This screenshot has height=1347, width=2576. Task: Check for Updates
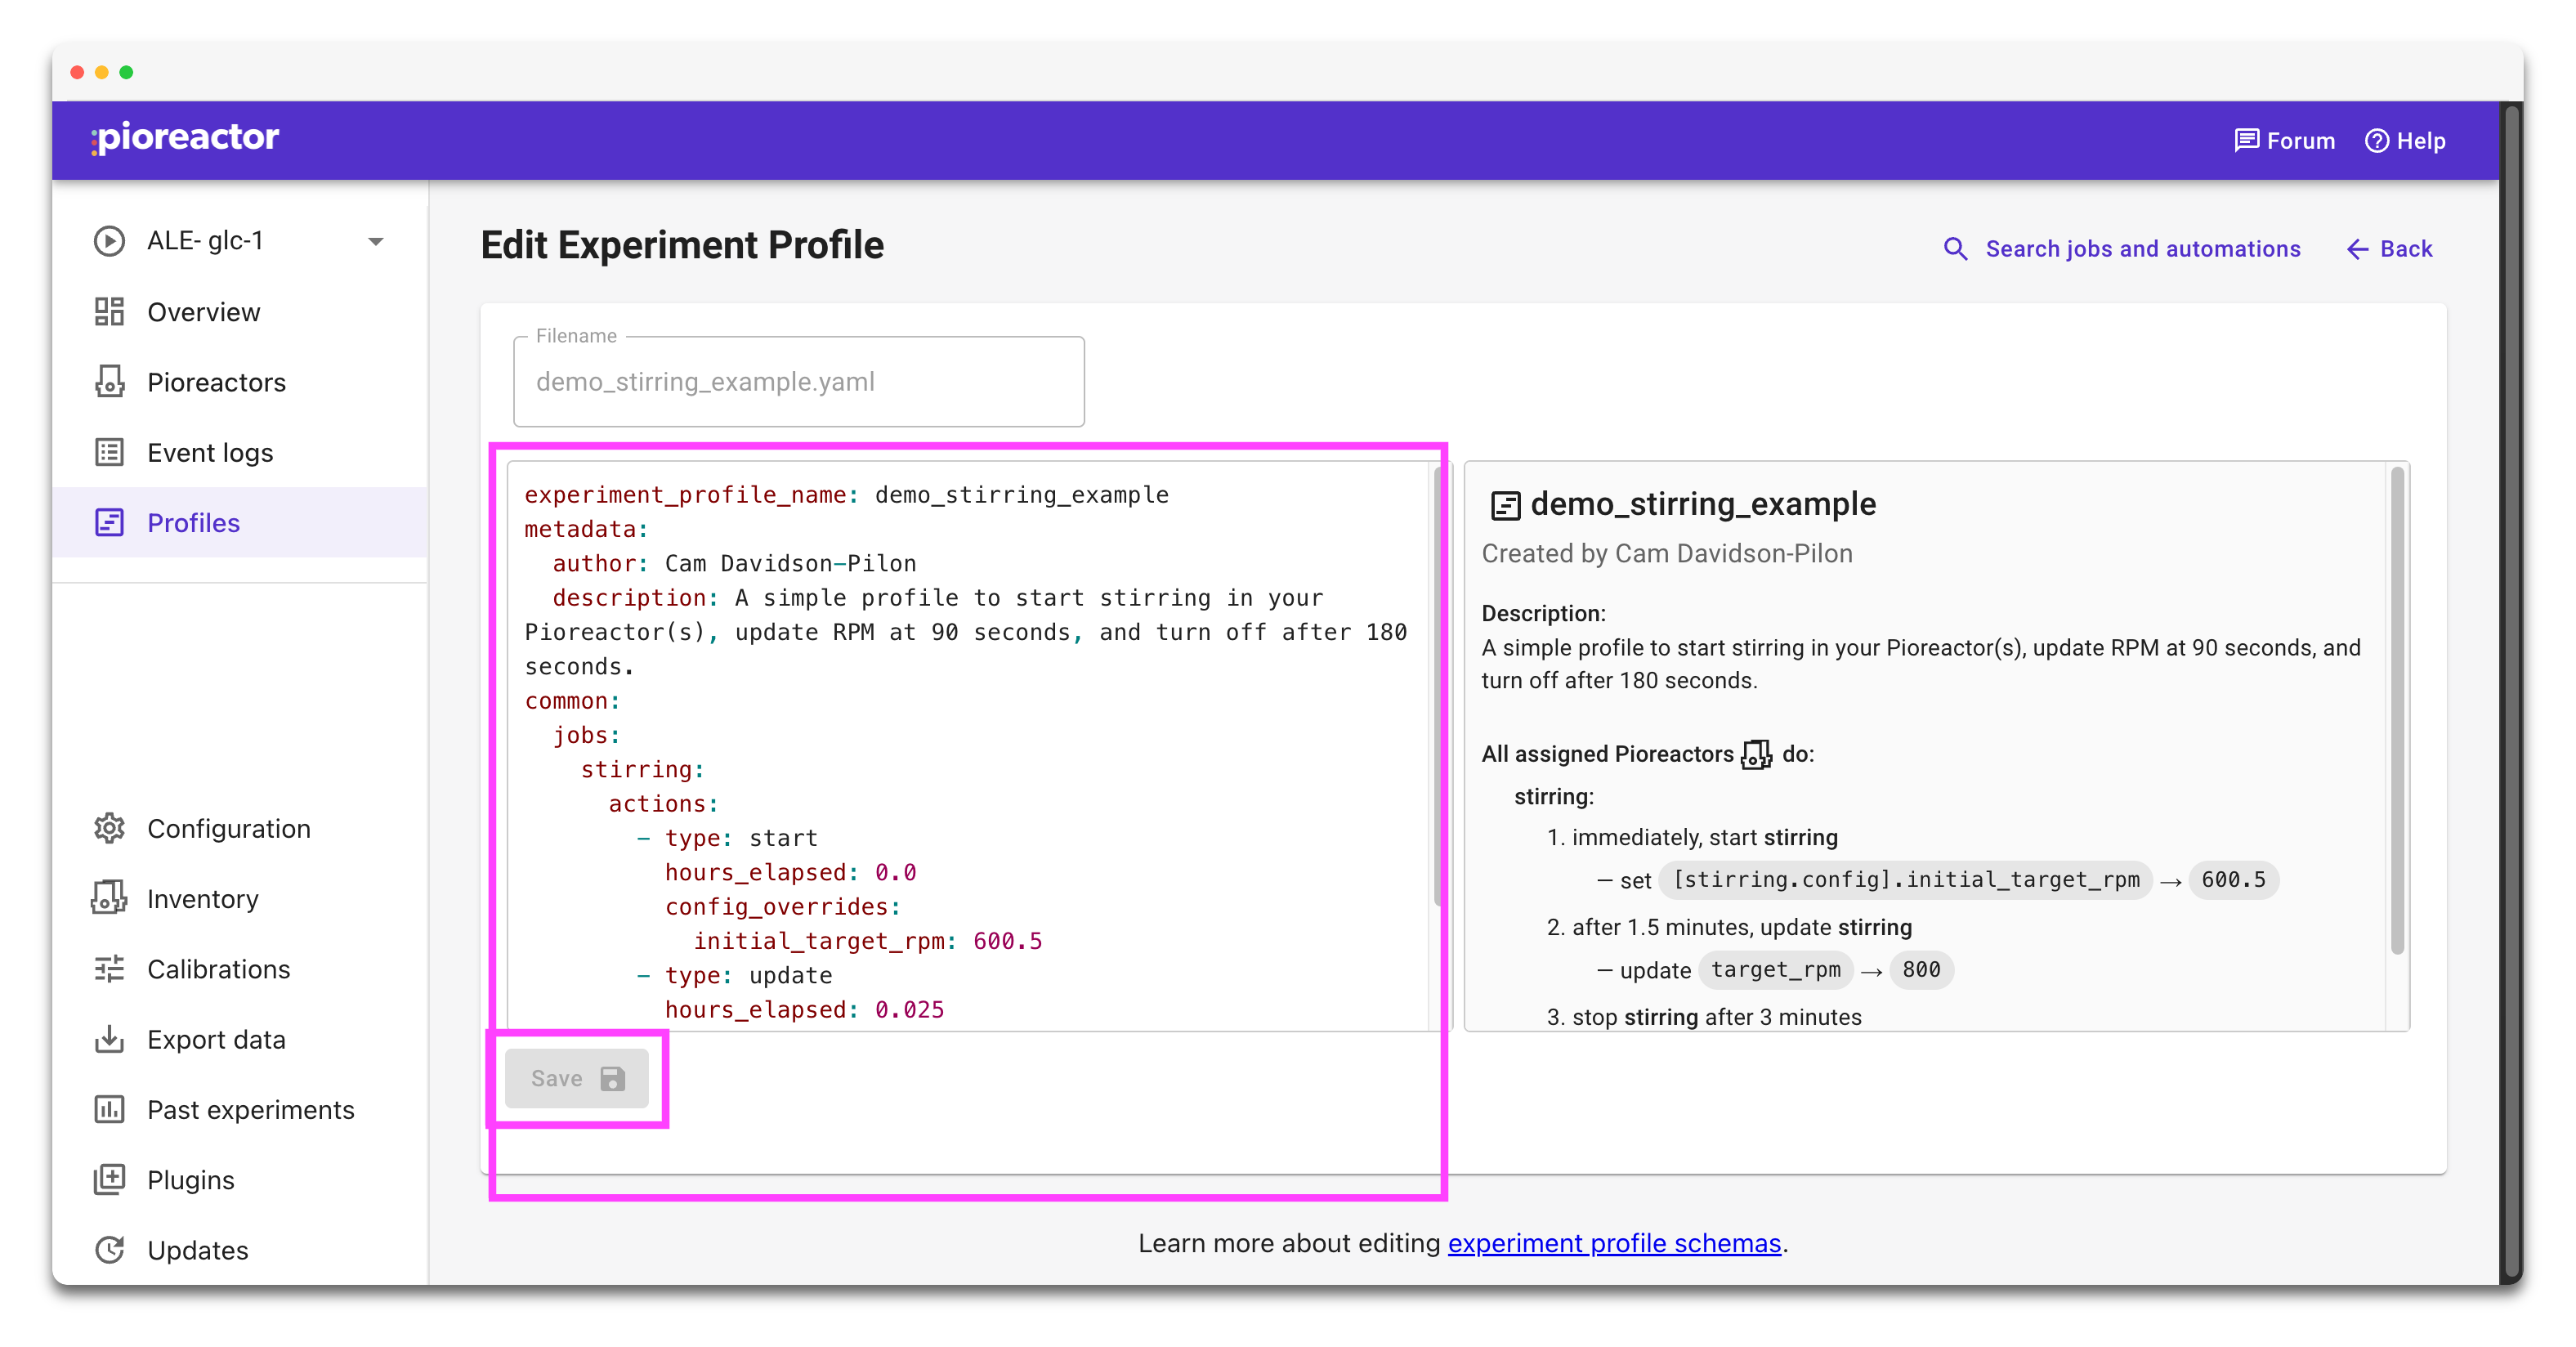click(197, 1250)
